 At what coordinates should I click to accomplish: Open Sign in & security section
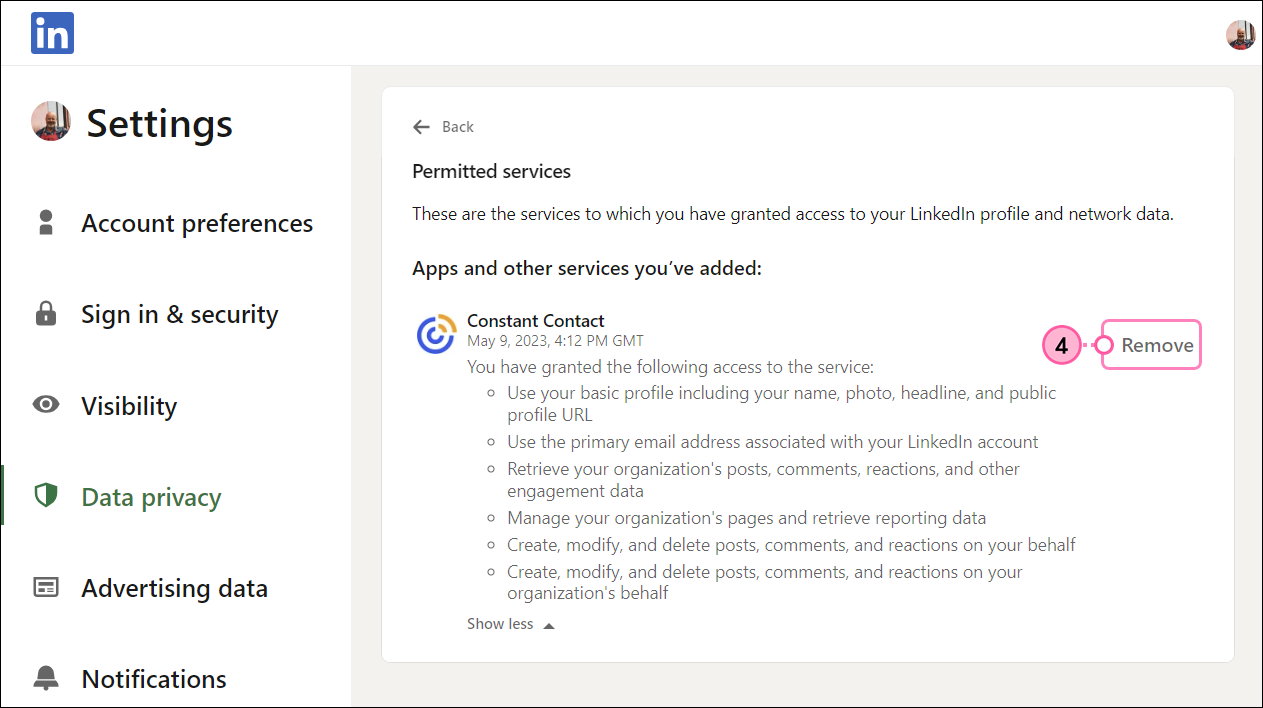tap(180, 314)
